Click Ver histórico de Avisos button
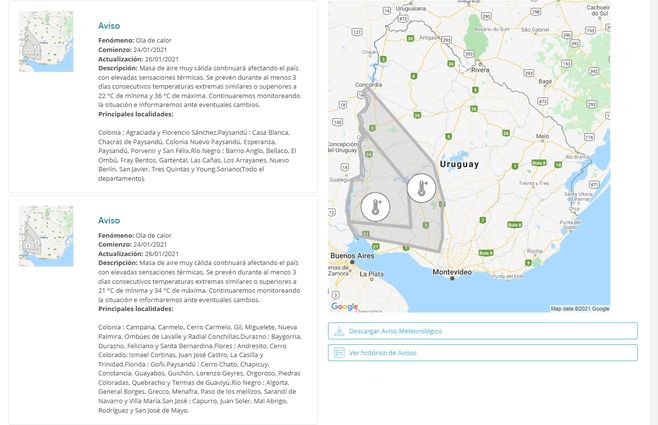This screenshot has width=658, height=425. [x=482, y=353]
